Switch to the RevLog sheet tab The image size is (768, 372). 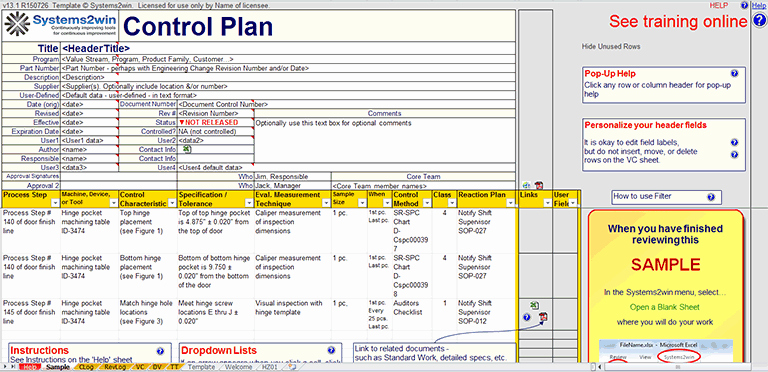tap(115, 367)
